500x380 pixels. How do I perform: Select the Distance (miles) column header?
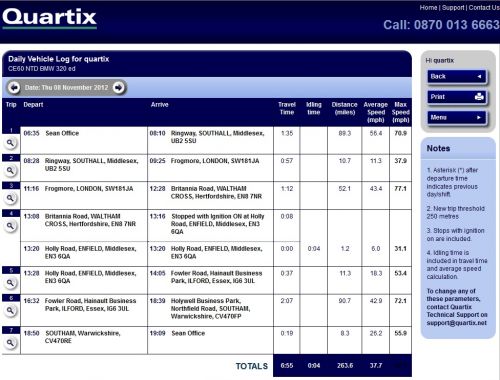tap(344, 109)
